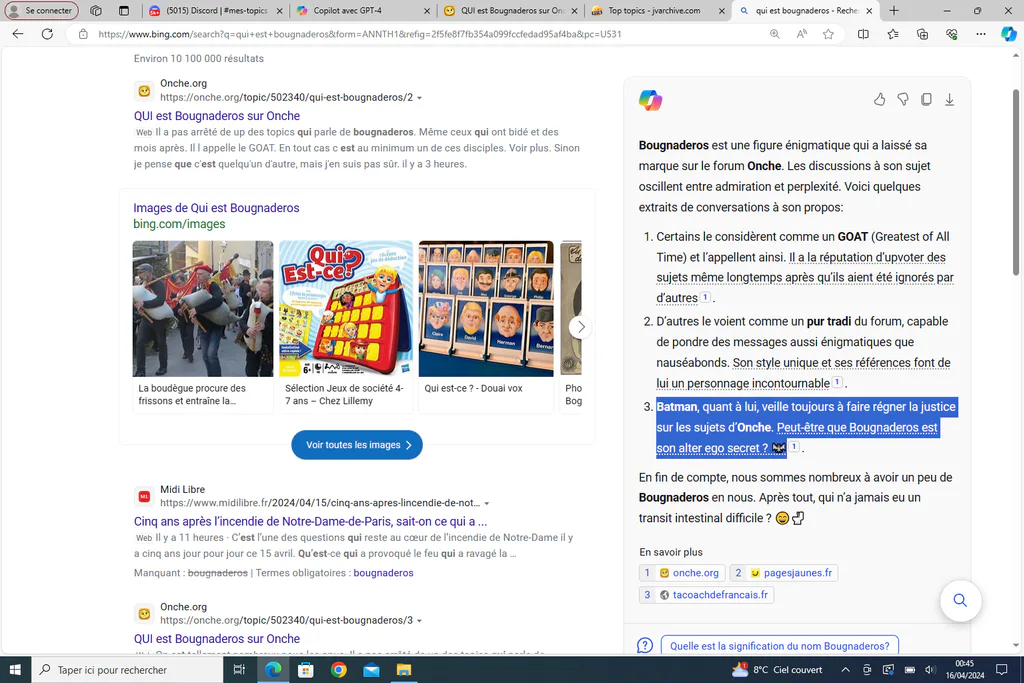Open the Qui est-ce Douai vox thumbnail
The width and height of the screenshot is (1024, 683).
(x=486, y=309)
